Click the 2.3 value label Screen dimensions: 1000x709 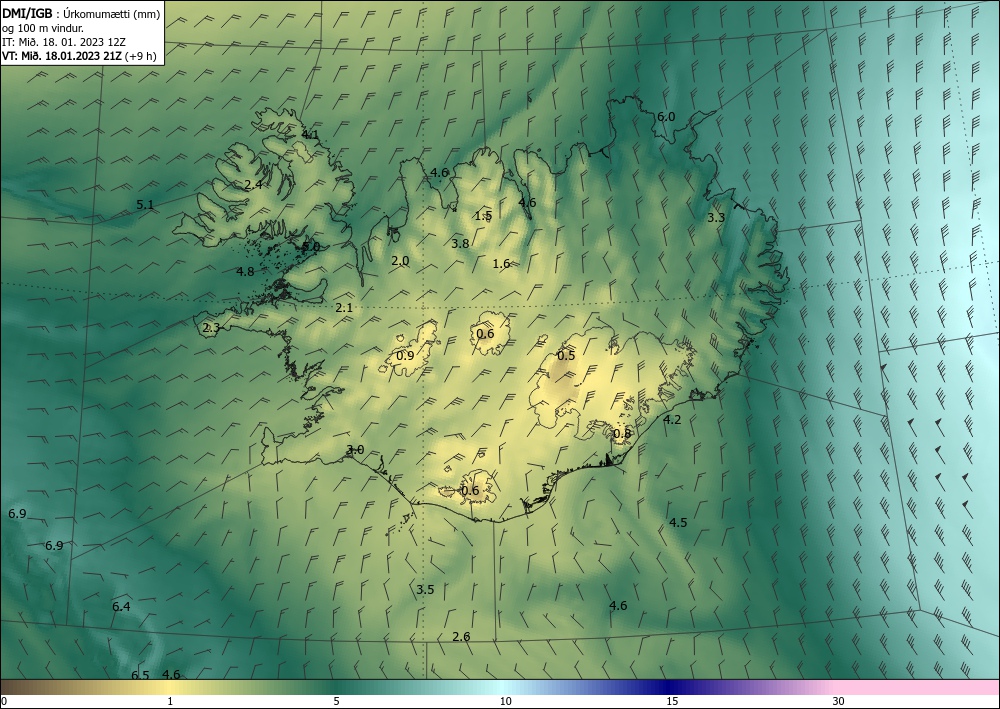pyautogui.click(x=211, y=328)
